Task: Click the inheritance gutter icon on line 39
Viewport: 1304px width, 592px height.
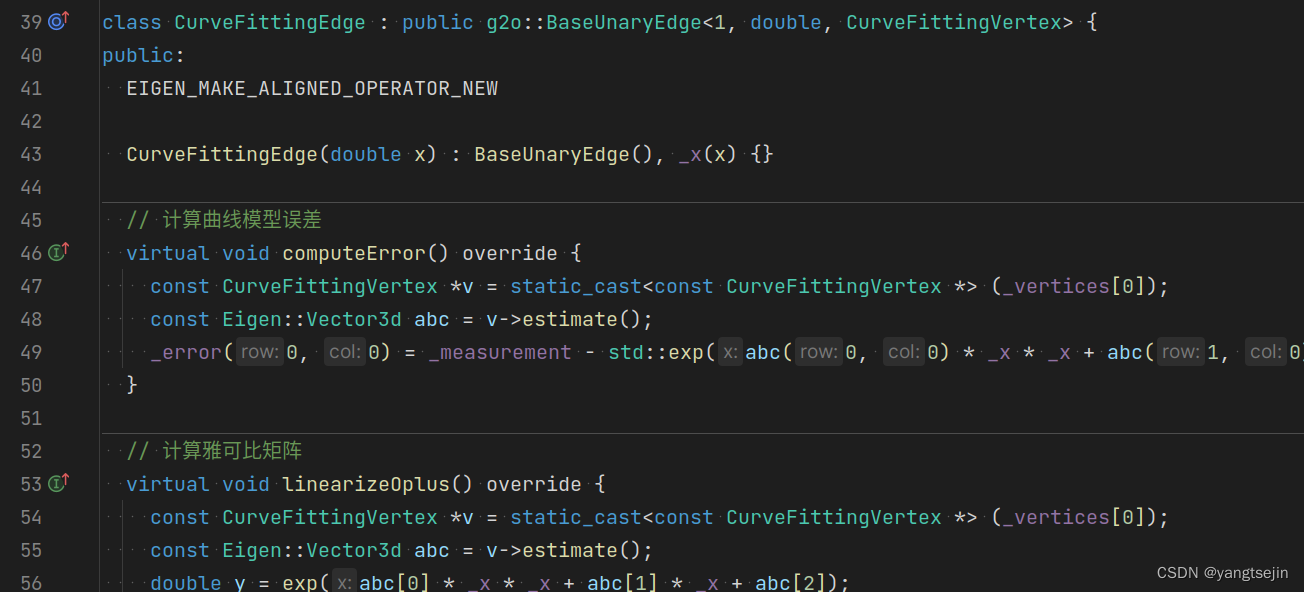Action: [59, 21]
